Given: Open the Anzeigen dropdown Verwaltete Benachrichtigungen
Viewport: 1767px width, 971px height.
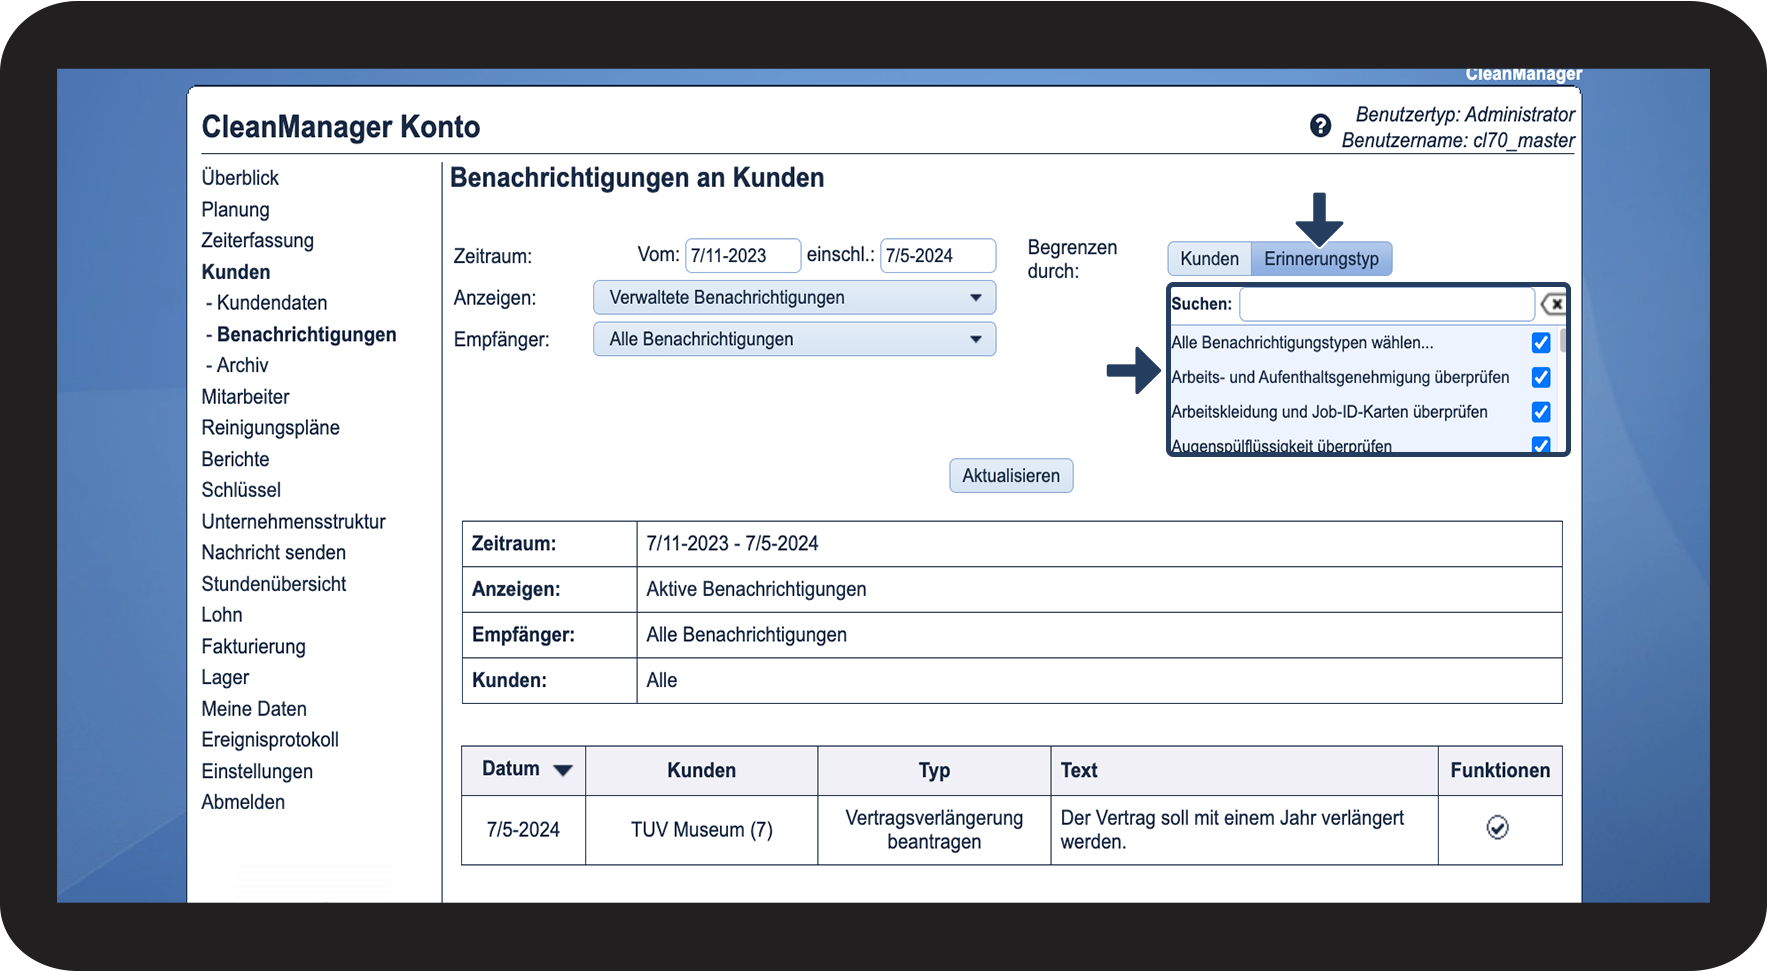Looking at the screenshot, I should 795,298.
